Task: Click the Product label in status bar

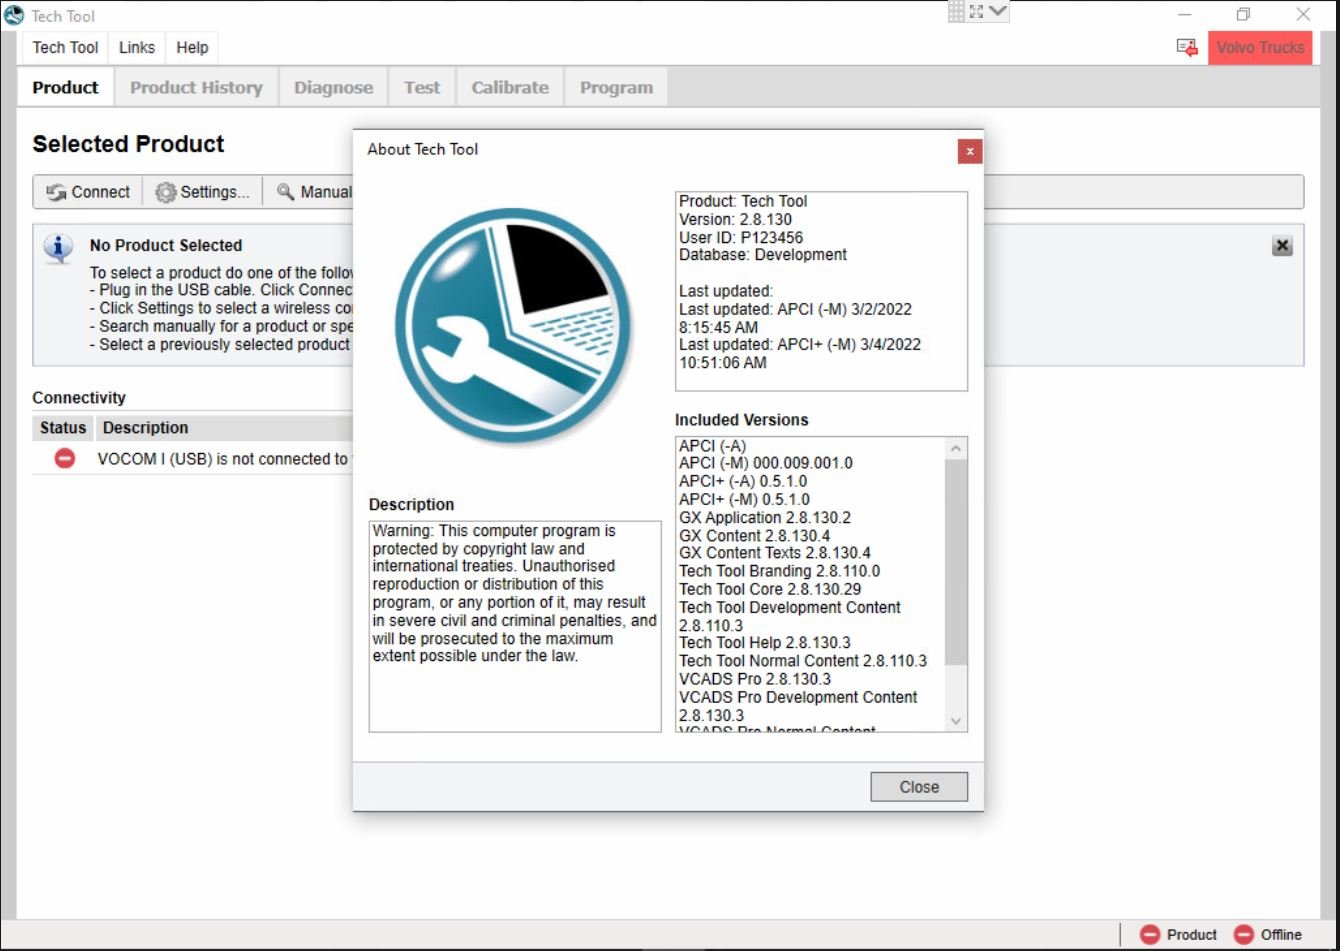Action: 1192,935
